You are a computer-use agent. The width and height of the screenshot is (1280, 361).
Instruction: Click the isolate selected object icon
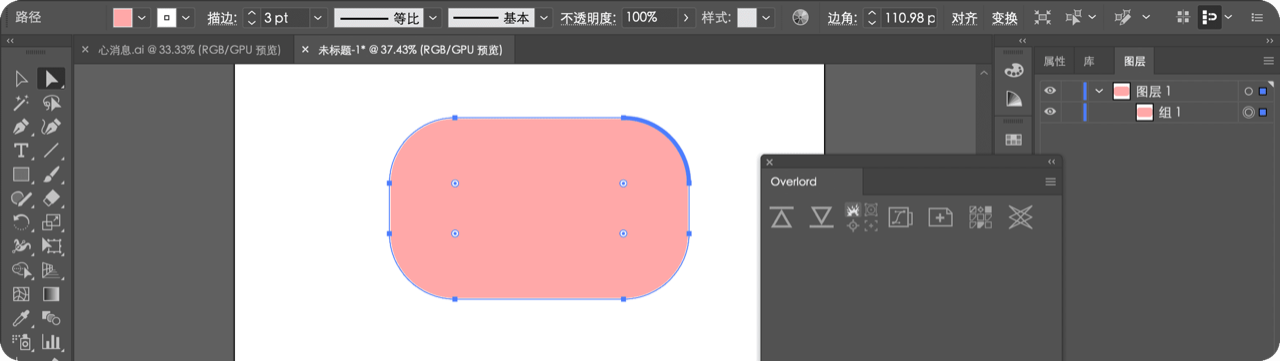[x=1043, y=18]
